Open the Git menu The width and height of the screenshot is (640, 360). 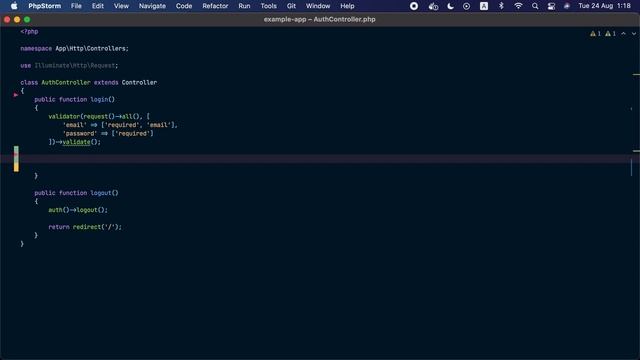[291, 6]
